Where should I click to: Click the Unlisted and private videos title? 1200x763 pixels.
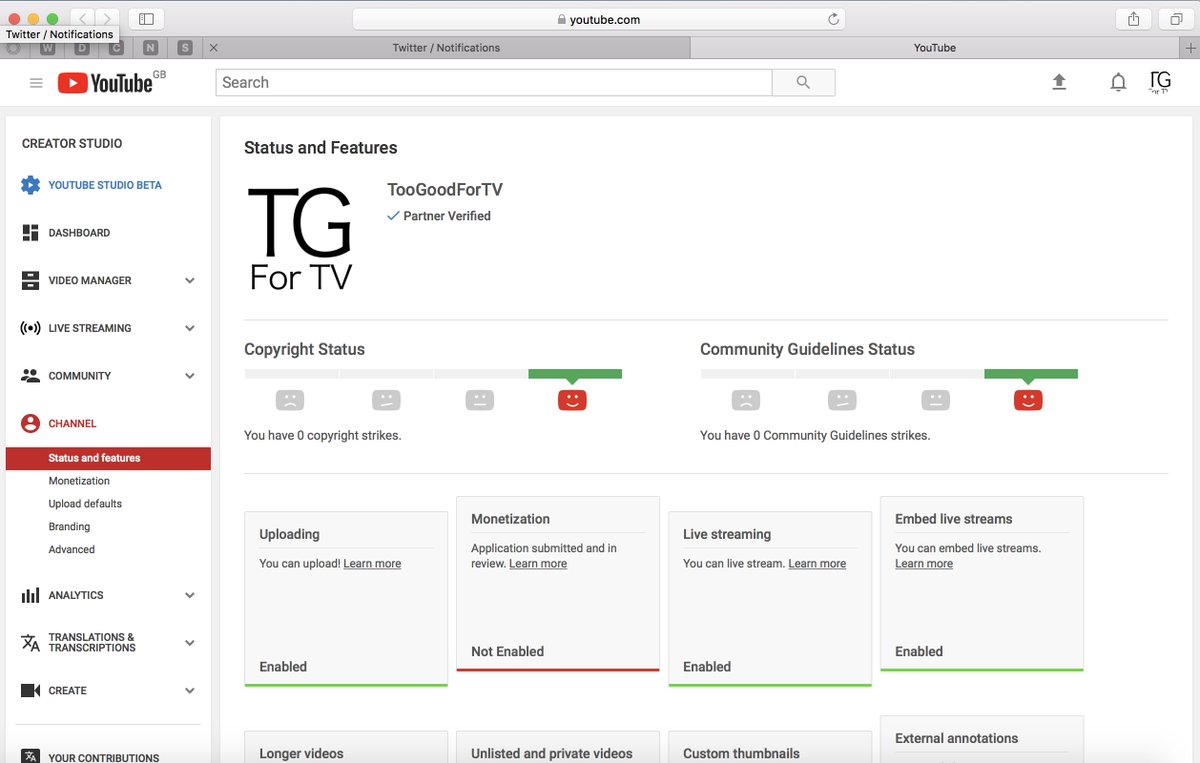[x=552, y=753]
